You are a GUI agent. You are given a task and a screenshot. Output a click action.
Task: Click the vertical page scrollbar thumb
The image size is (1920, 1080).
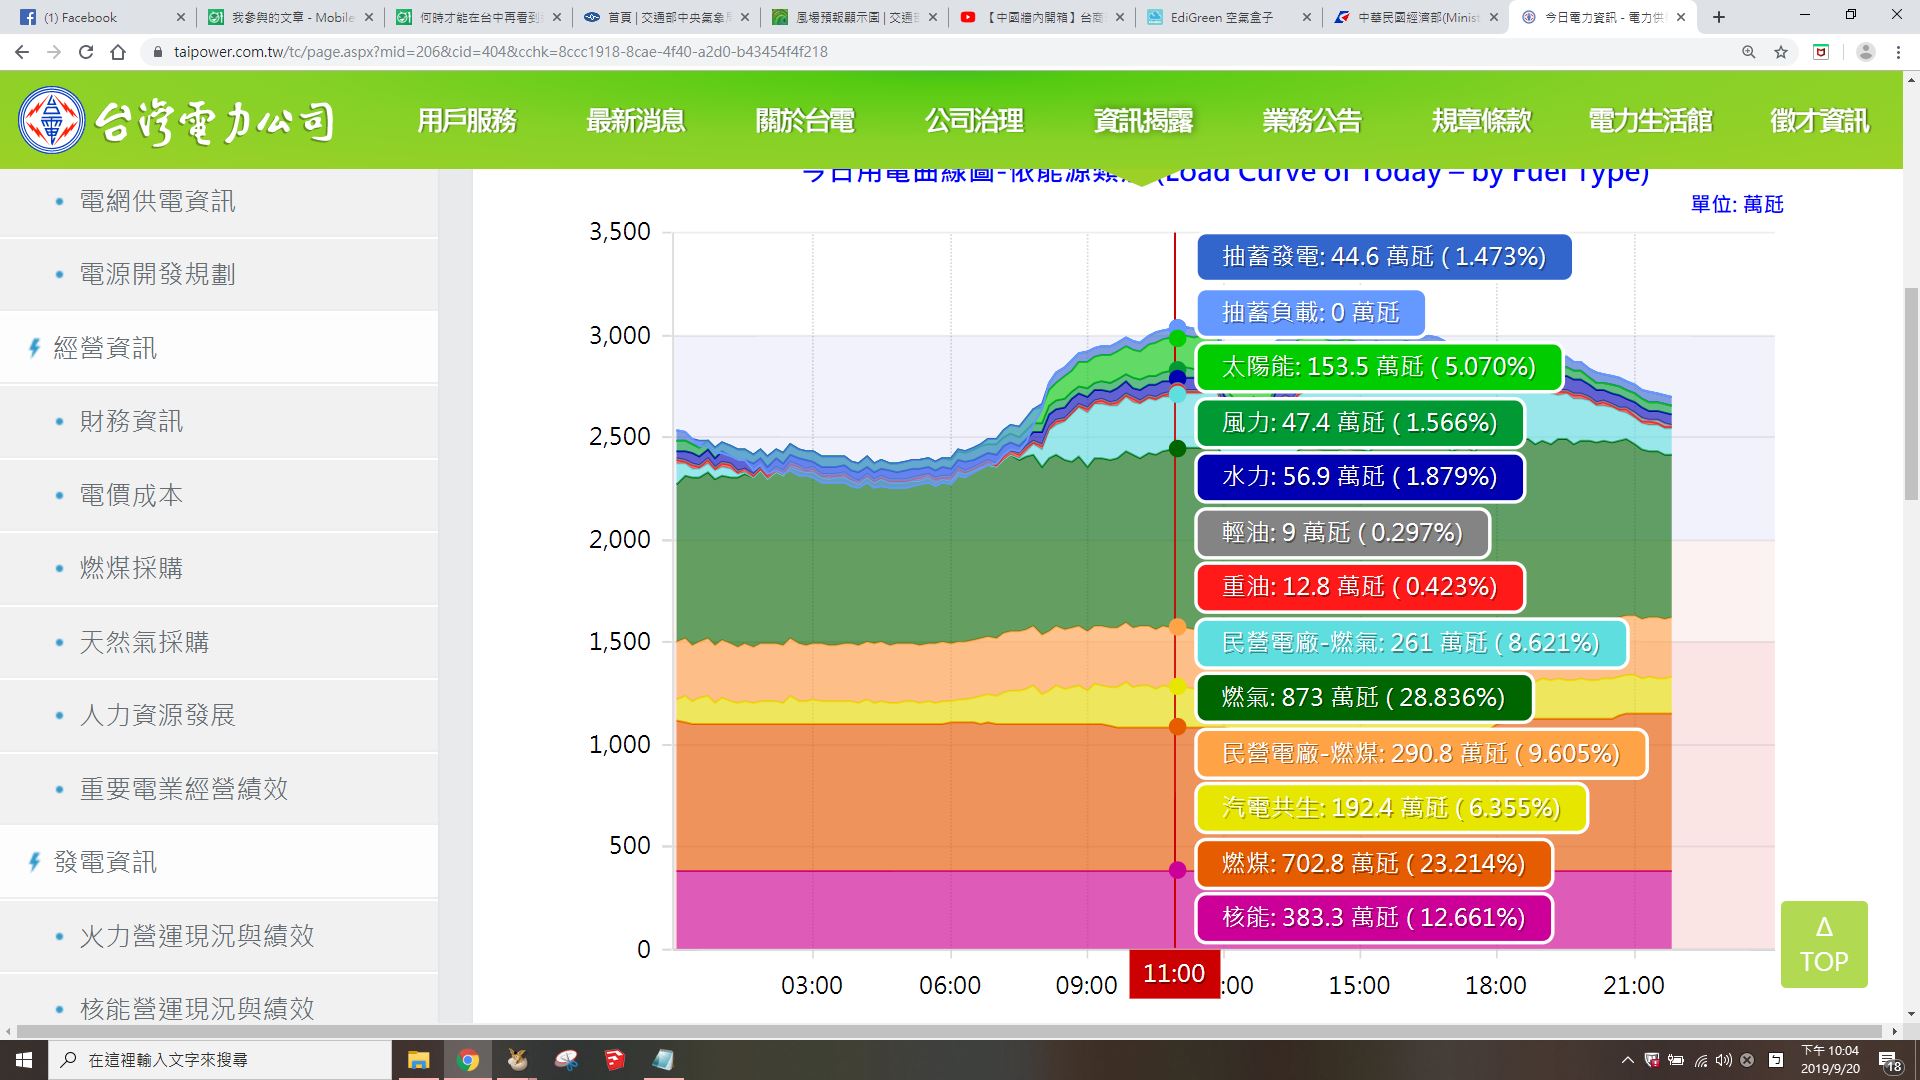[1911, 395]
